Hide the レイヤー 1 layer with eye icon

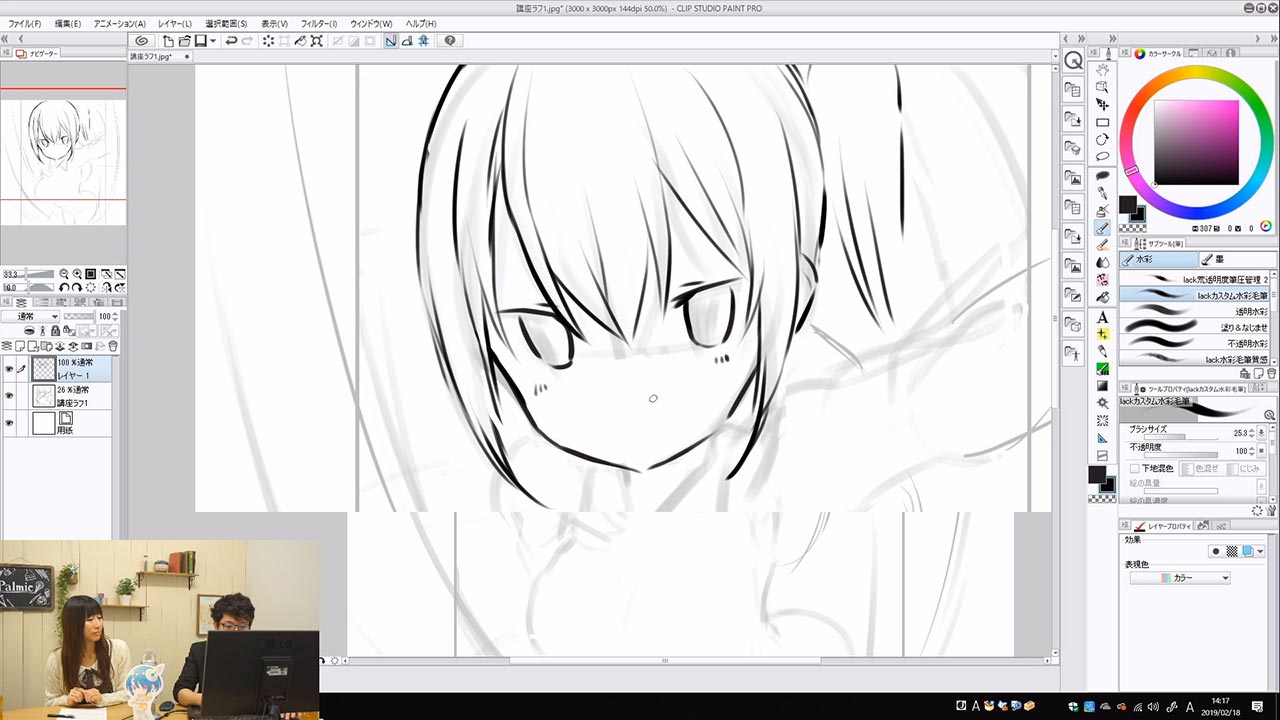[x=9, y=369]
